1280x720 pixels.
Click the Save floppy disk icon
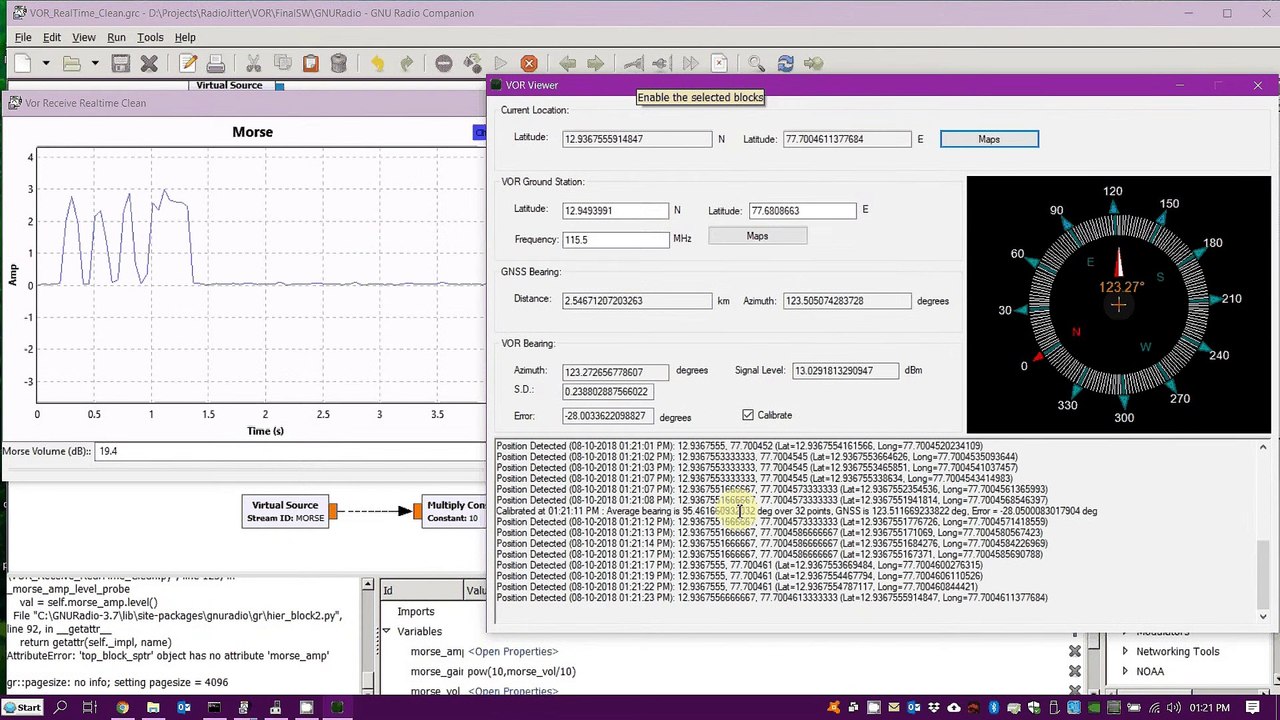pos(121,63)
